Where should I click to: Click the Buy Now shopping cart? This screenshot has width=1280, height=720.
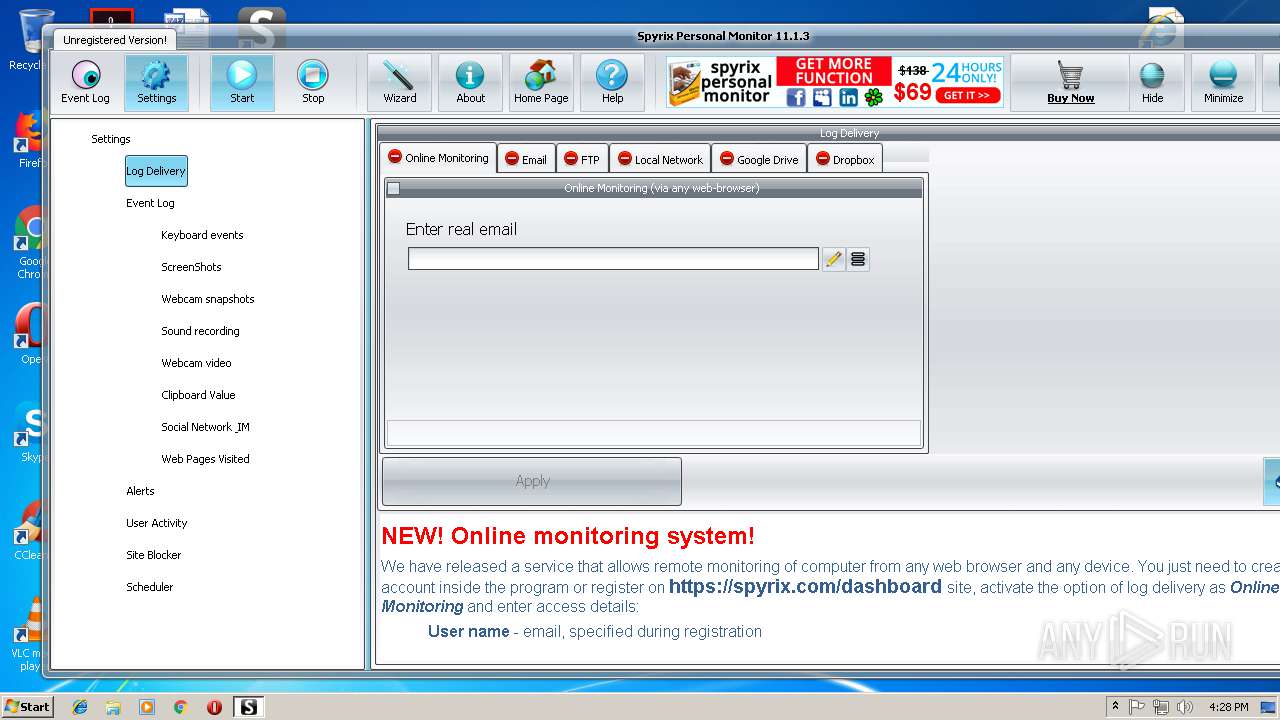click(x=1070, y=82)
